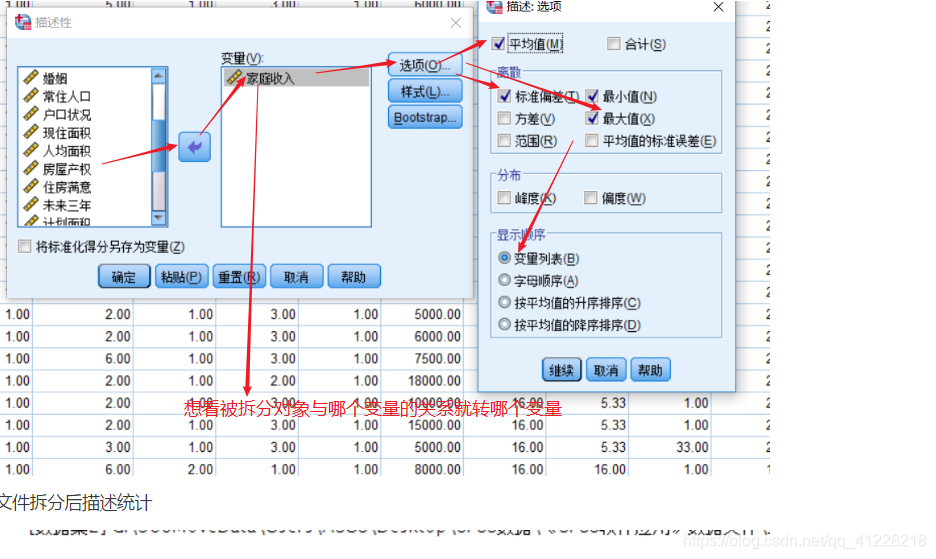
Task: Click 继续 button in options dialog
Action: click(561, 370)
